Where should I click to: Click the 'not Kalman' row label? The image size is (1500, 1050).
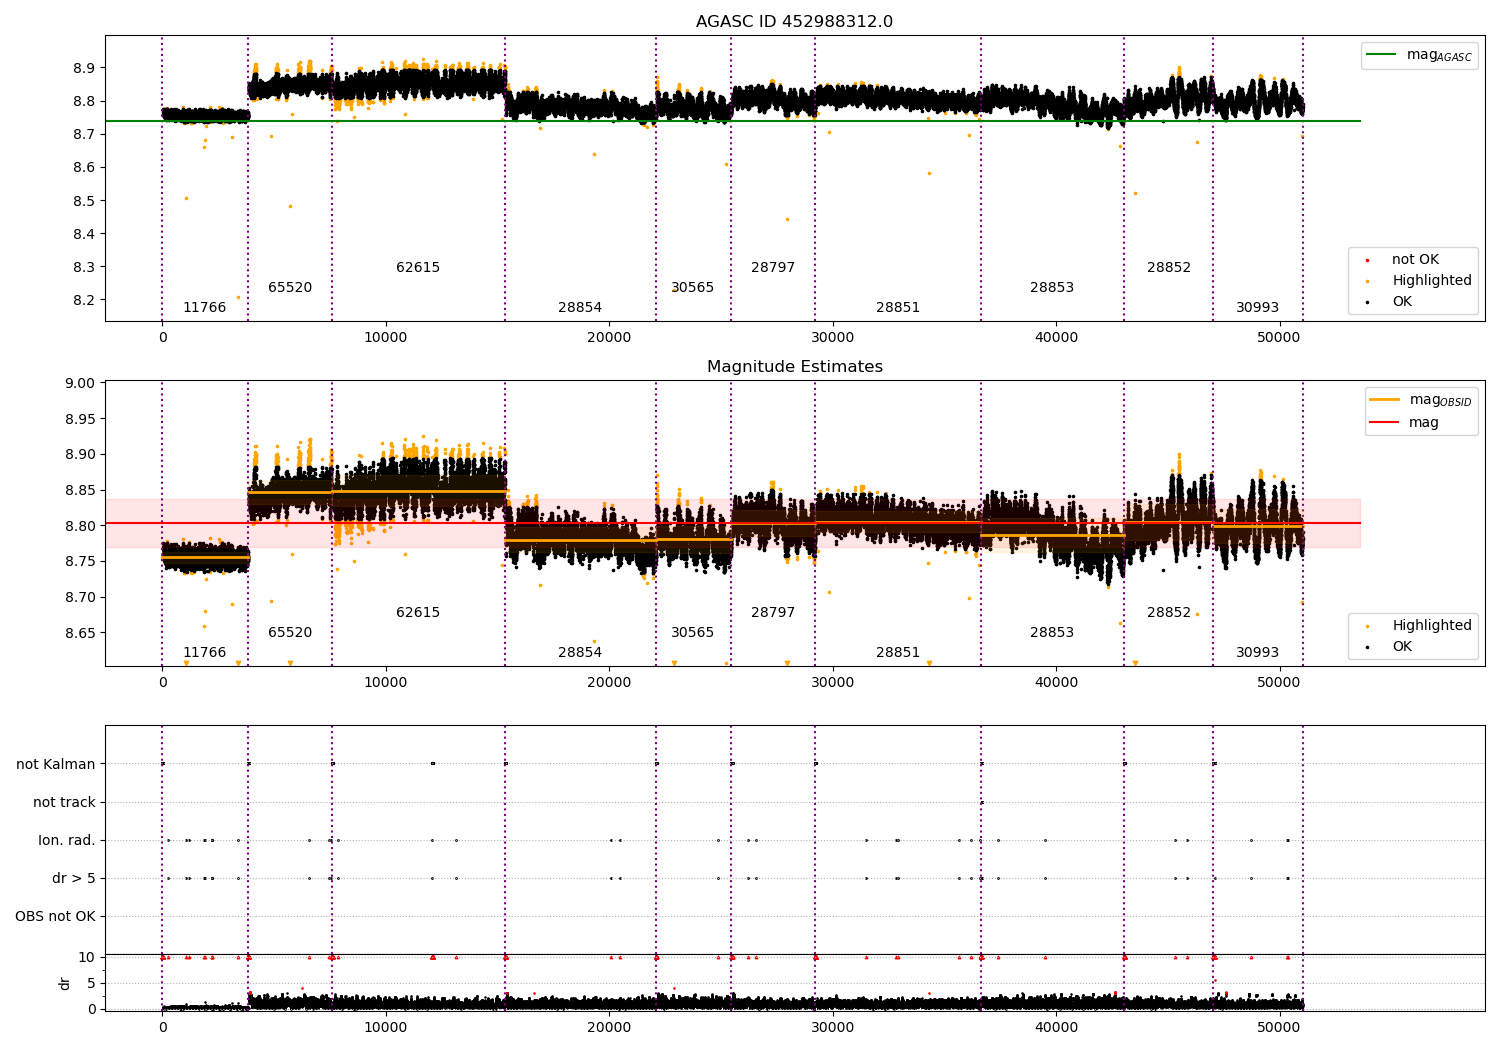click(56, 765)
